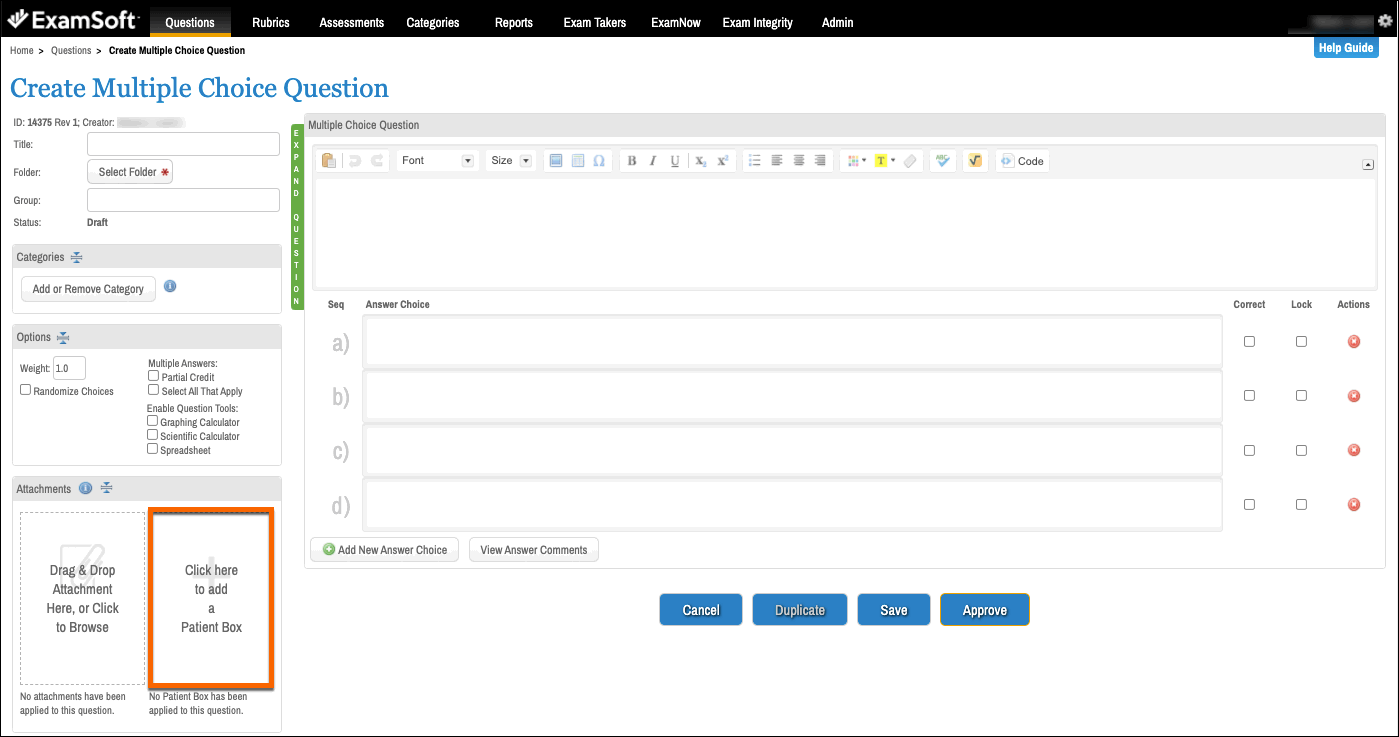The image size is (1399, 737).
Task: Mark answer c) as correct
Action: click(x=1249, y=450)
